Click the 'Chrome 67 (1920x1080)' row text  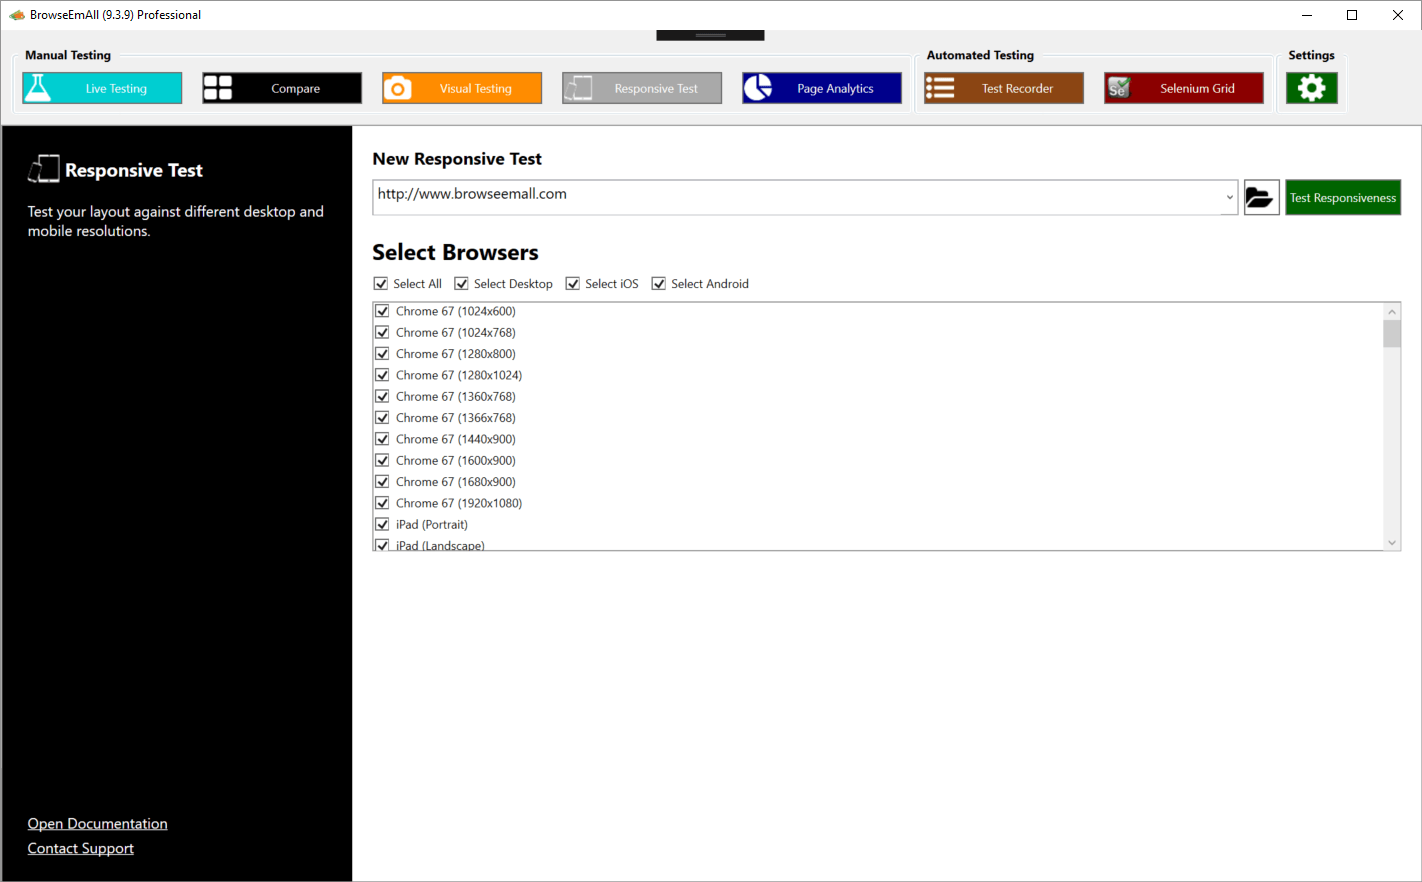(459, 504)
